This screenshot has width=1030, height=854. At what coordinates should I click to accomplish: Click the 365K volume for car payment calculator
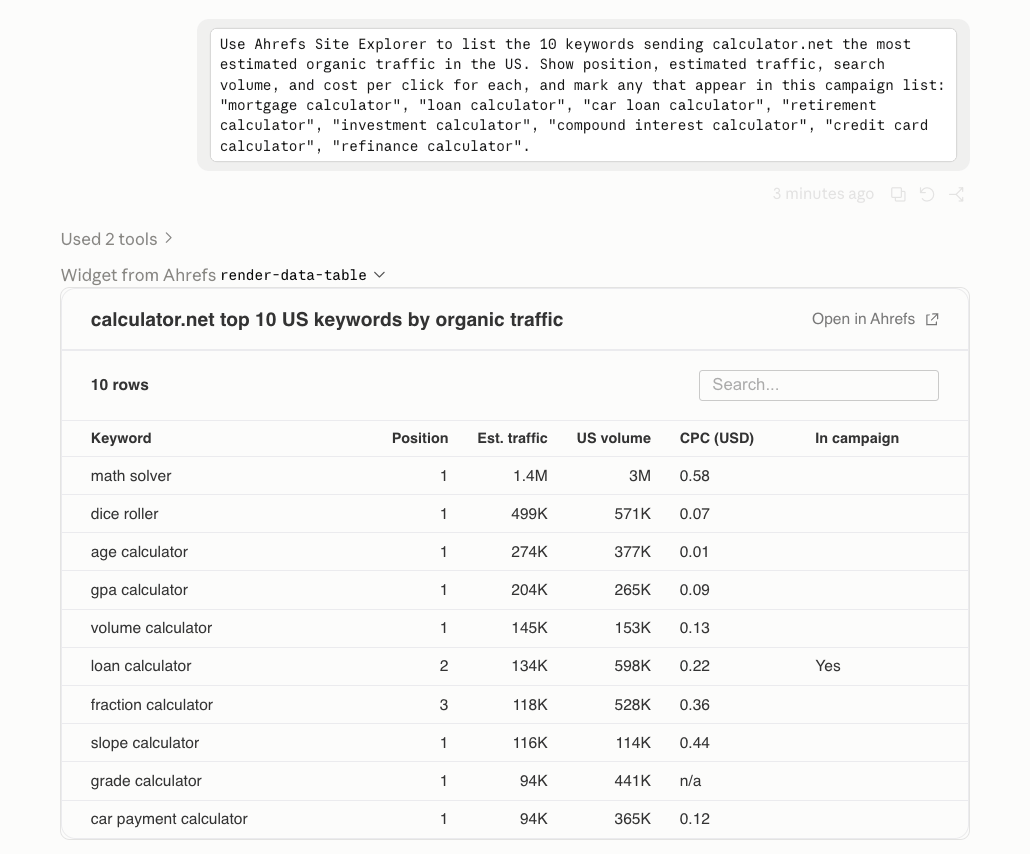click(633, 820)
